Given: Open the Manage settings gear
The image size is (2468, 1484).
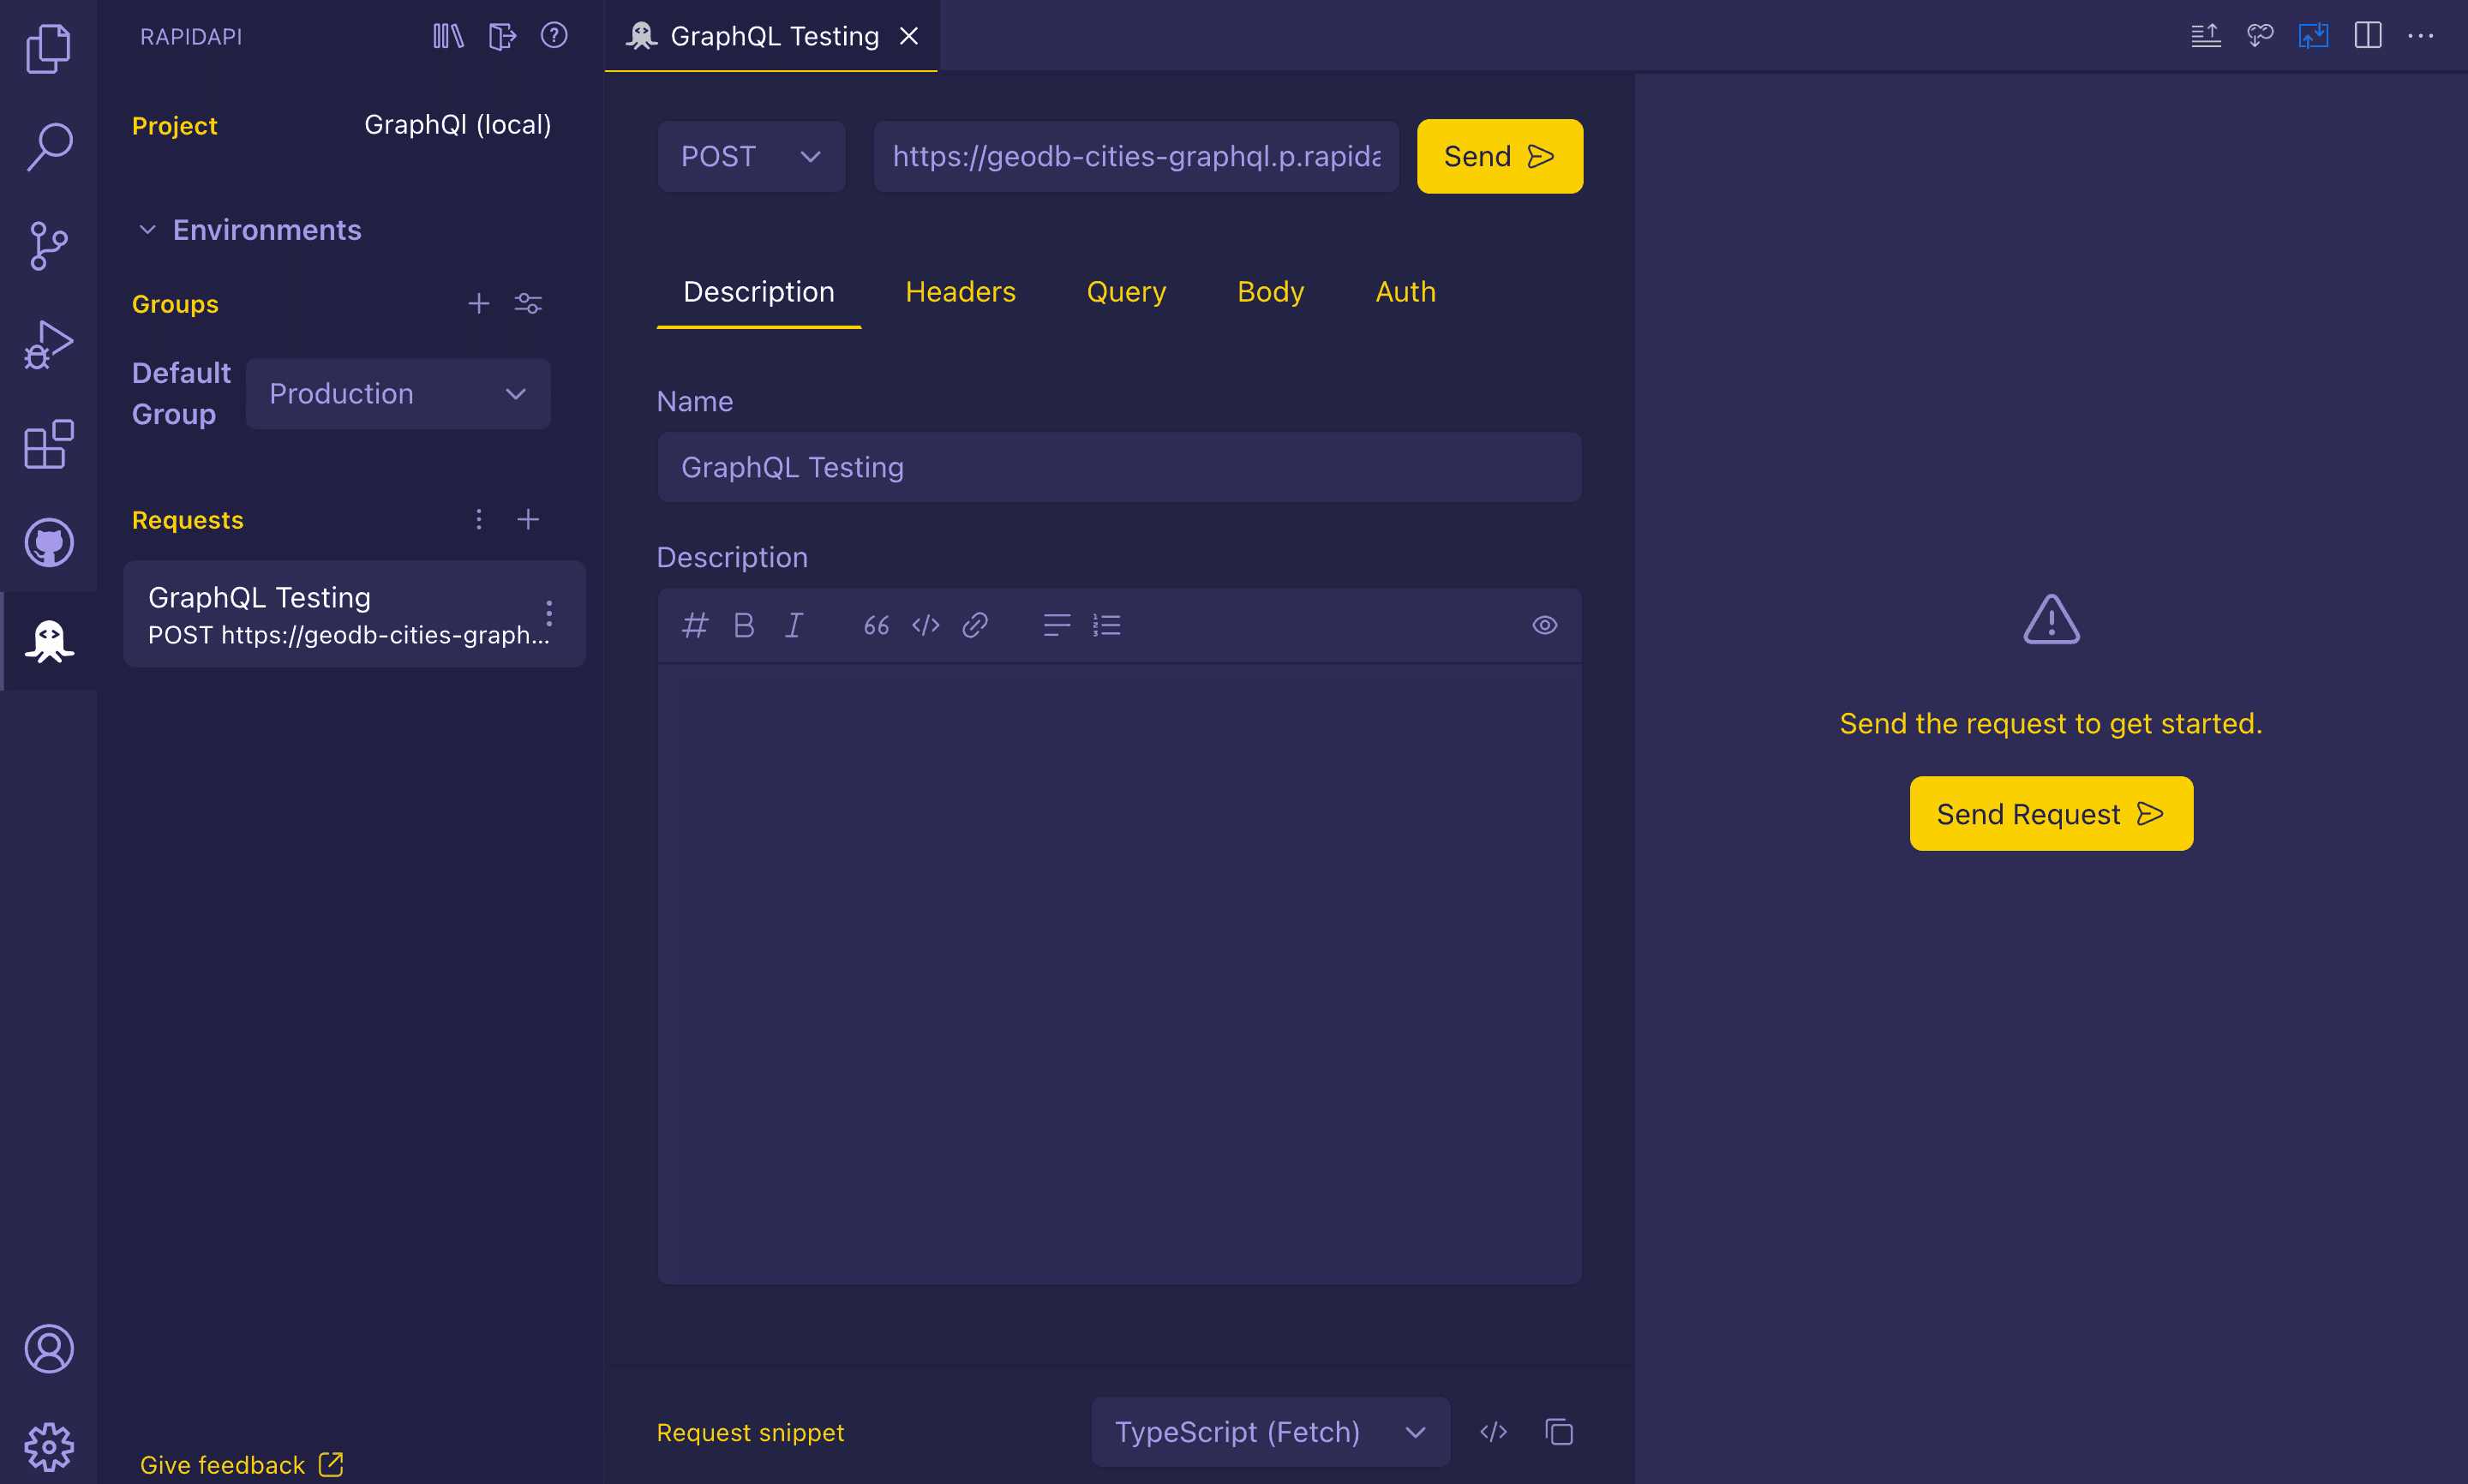Looking at the screenshot, I should pyautogui.click(x=48, y=1447).
